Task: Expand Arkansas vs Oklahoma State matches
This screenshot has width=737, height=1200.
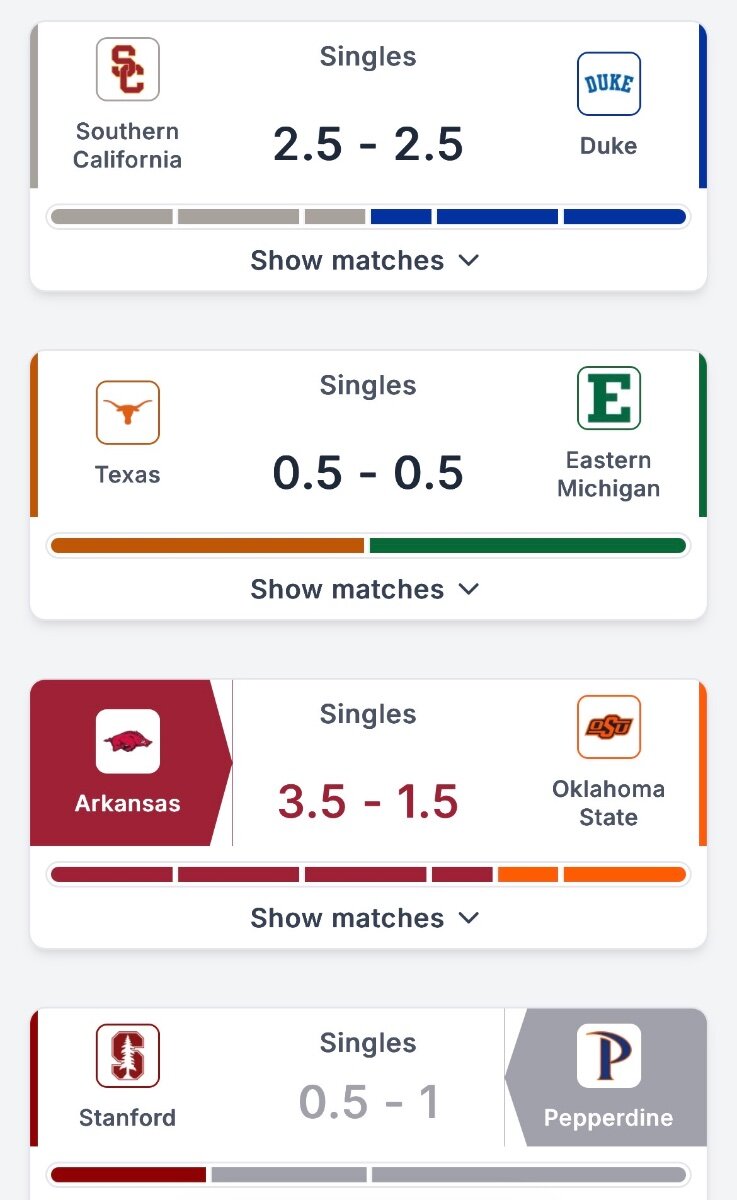Action: (x=366, y=918)
